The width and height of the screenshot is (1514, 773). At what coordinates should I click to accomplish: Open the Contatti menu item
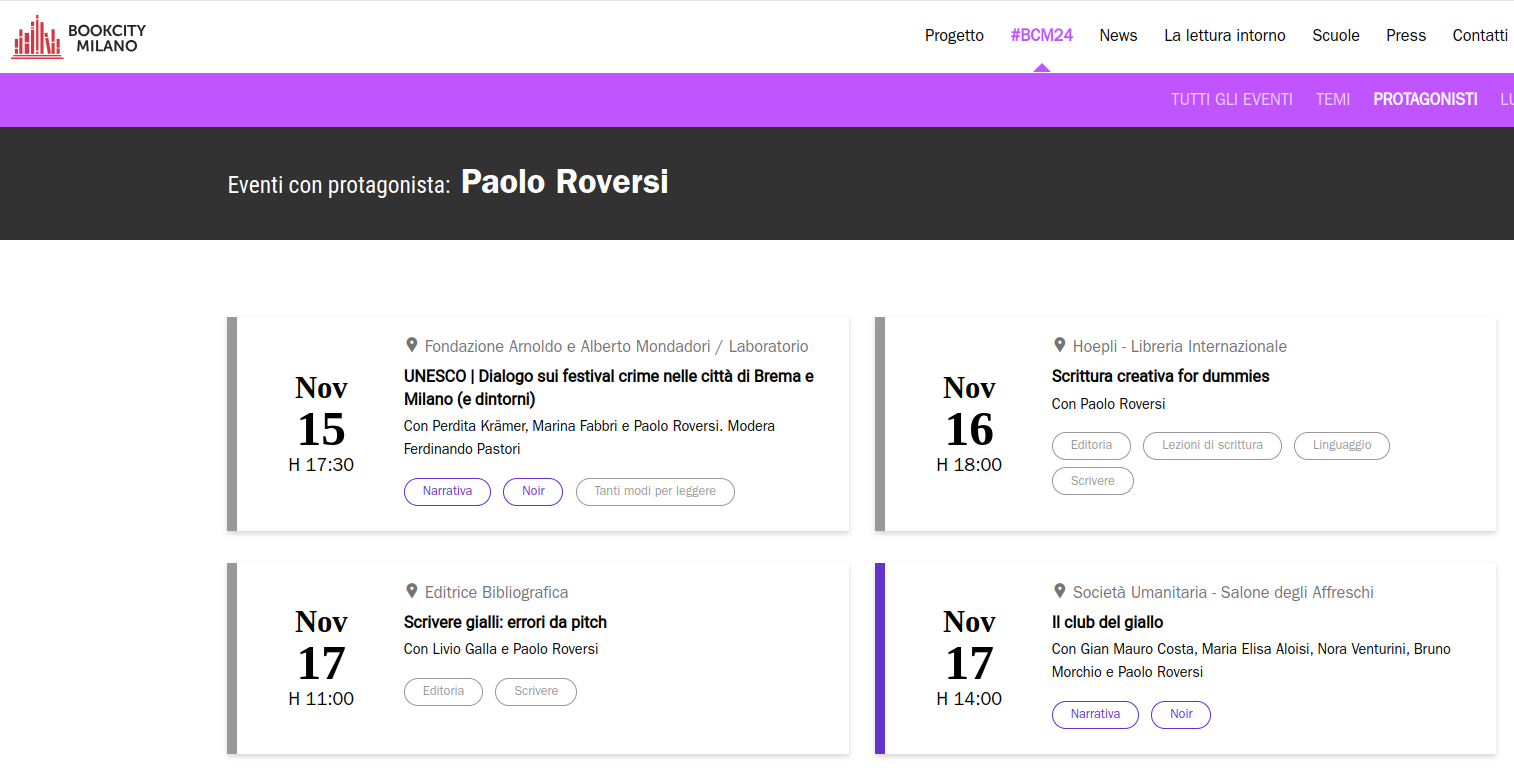point(1480,35)
